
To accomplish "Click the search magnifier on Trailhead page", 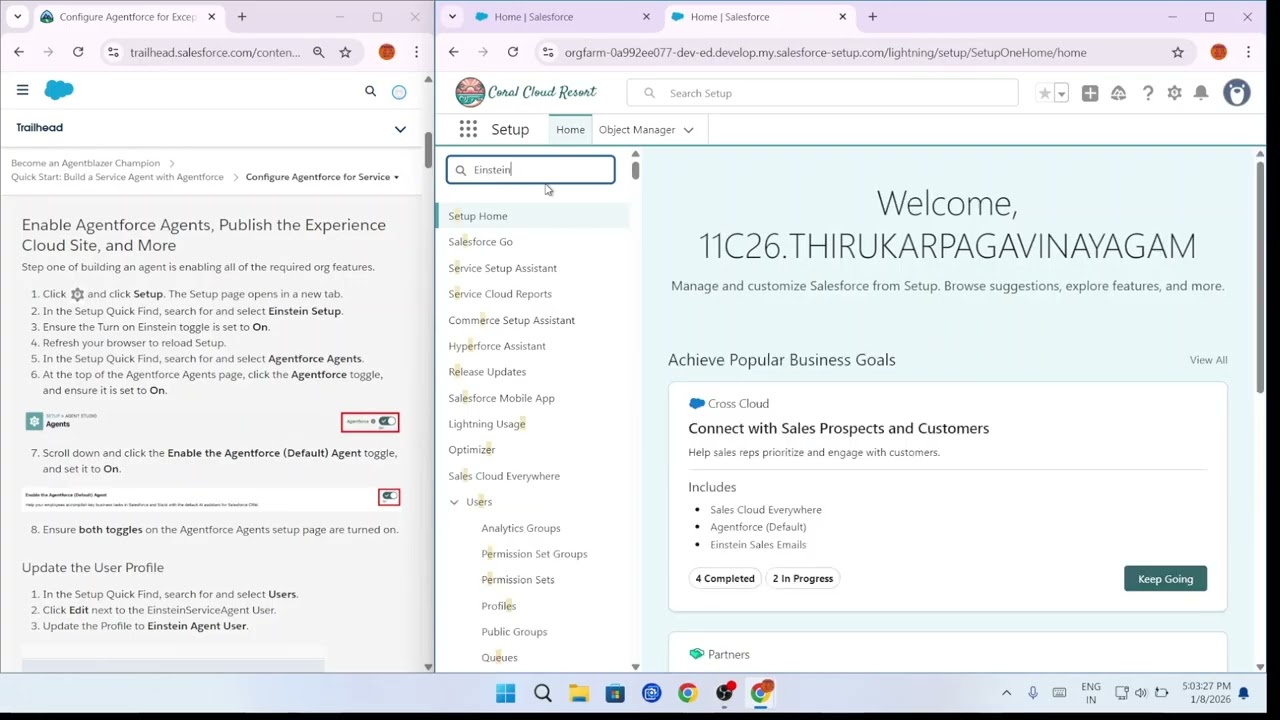I will [x=370, y=91].
